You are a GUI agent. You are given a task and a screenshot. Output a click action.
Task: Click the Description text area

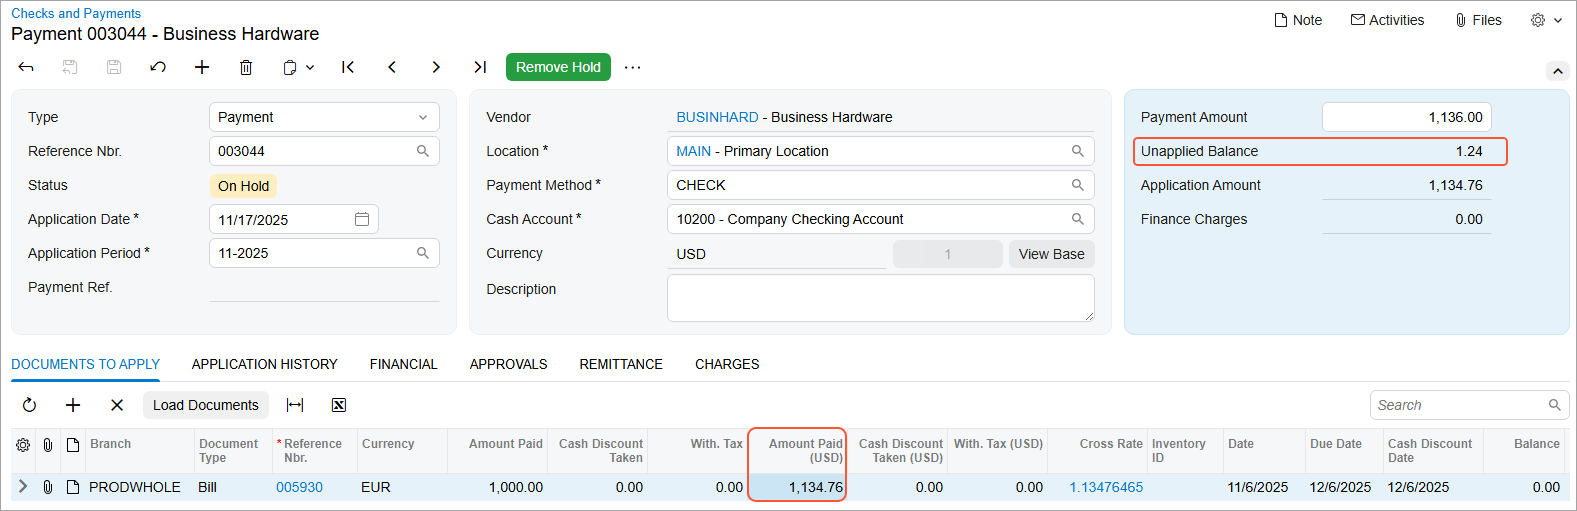coord(880,298)
